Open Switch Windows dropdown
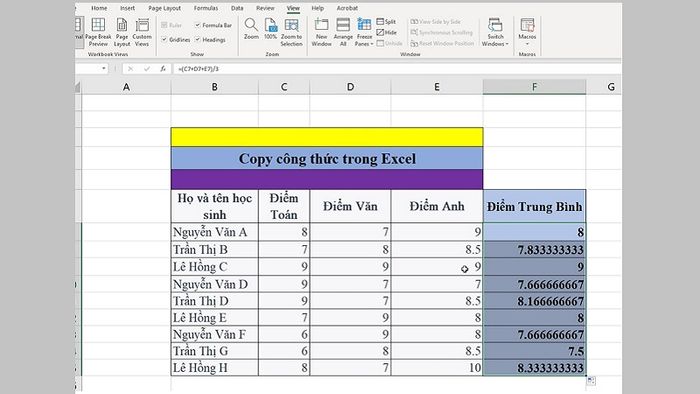The height and width of the screenshot is (394, 700). (495, 32)
